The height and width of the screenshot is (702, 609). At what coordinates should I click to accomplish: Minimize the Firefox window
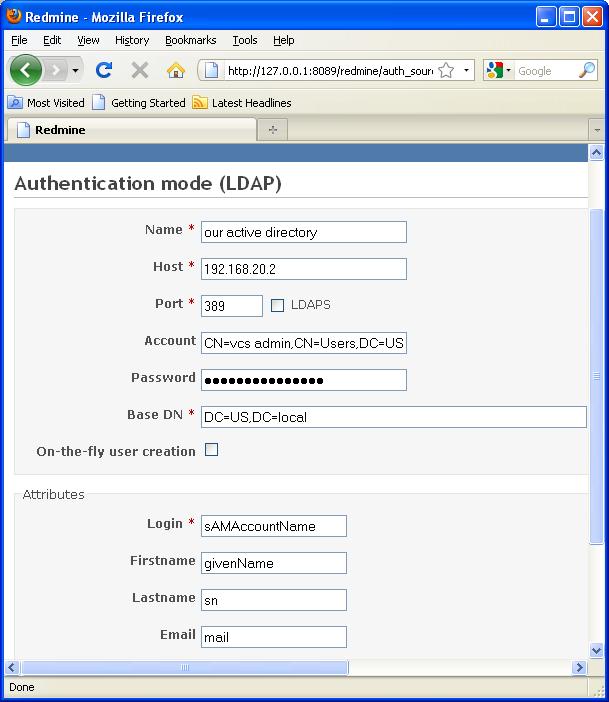[545, 17]
